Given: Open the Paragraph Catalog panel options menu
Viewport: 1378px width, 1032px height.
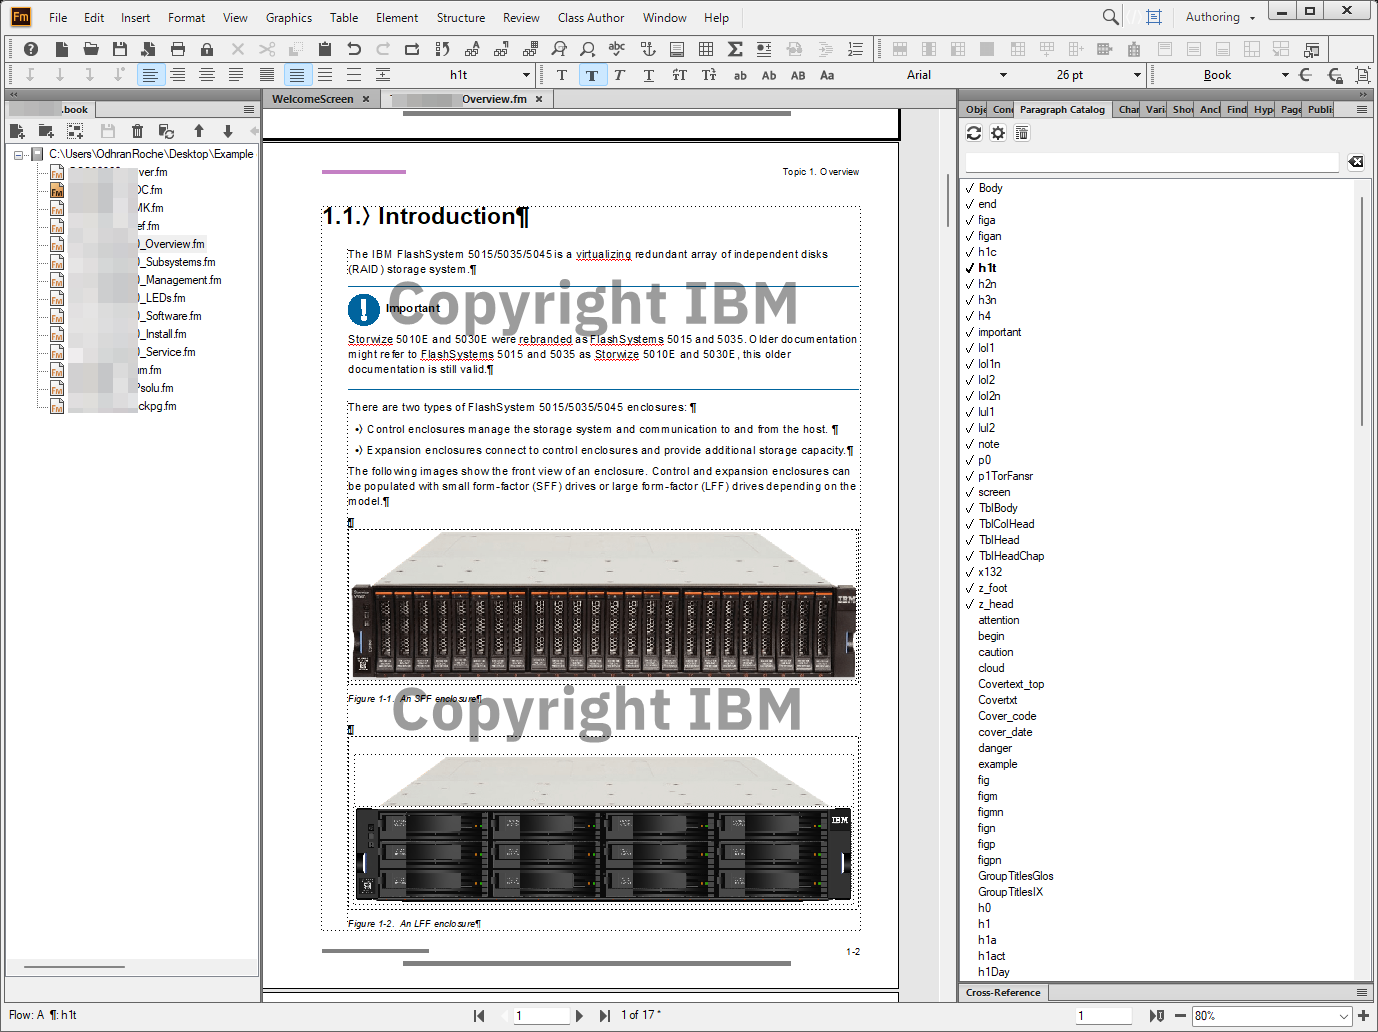Looking at the screenshot, I should (1362, 110).
